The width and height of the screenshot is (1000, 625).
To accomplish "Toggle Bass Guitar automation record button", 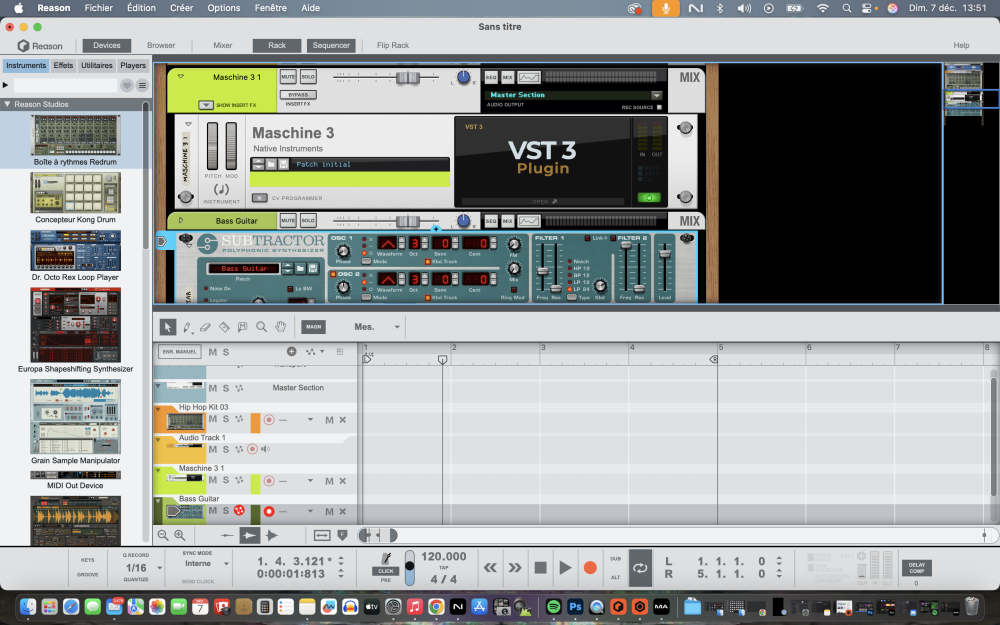I will point(239,510).
